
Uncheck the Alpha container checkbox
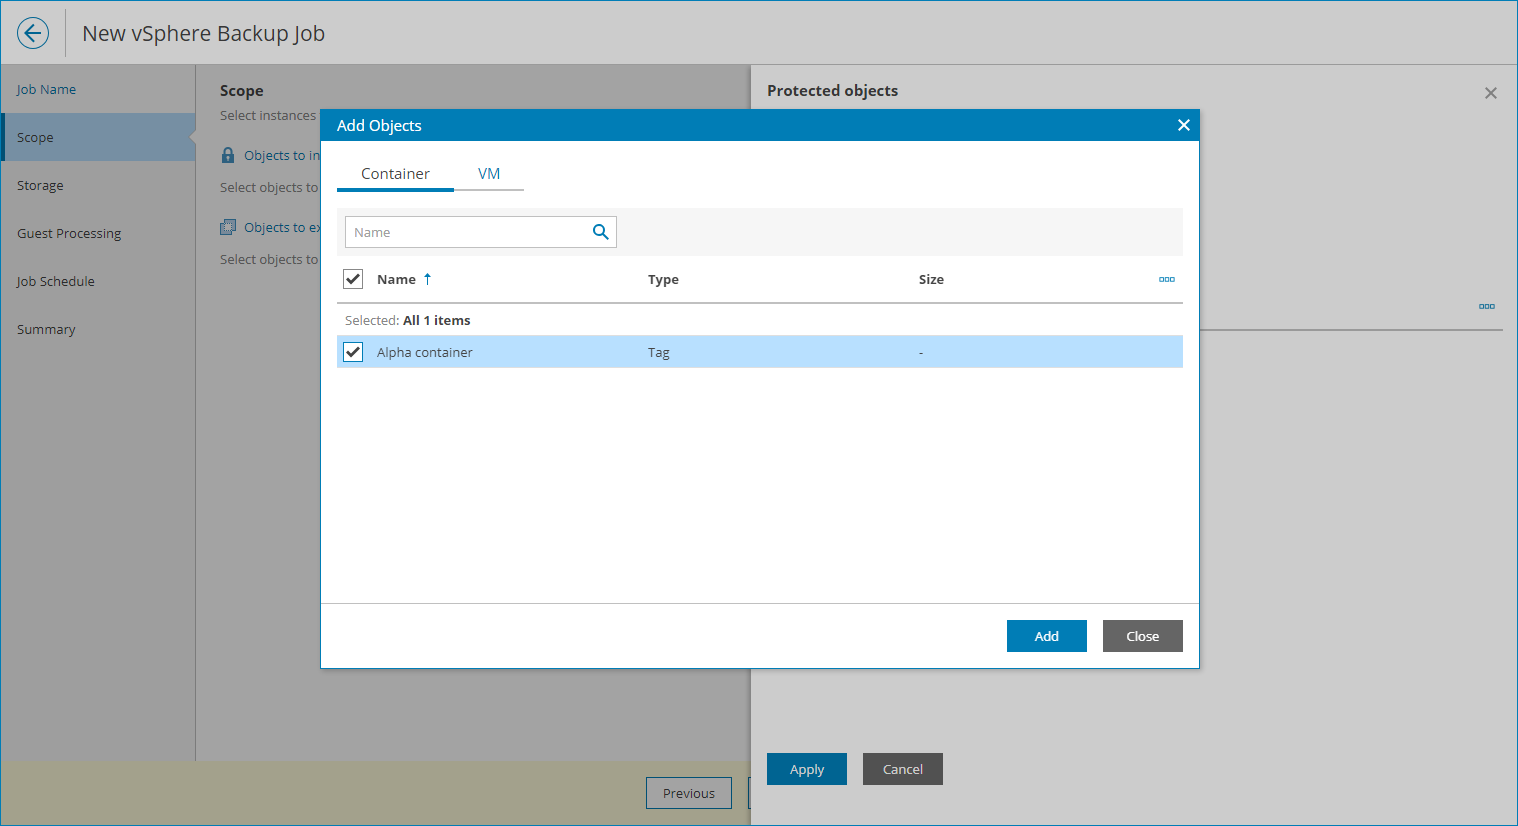pos(353,352)
